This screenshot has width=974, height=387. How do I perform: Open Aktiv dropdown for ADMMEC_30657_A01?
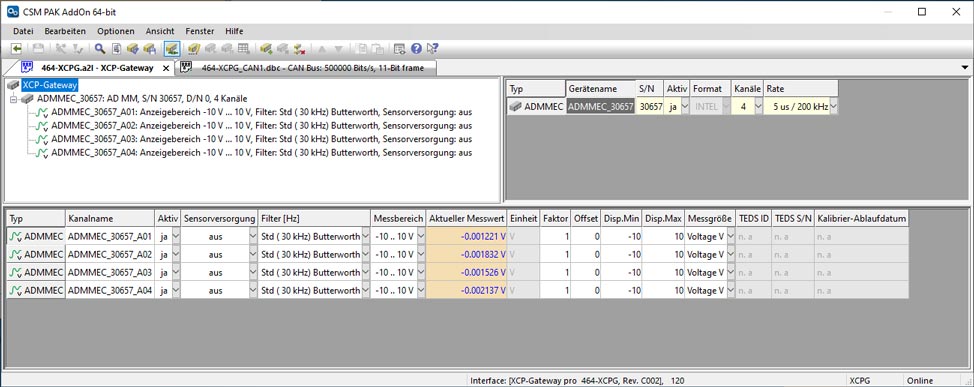point(175,237)
